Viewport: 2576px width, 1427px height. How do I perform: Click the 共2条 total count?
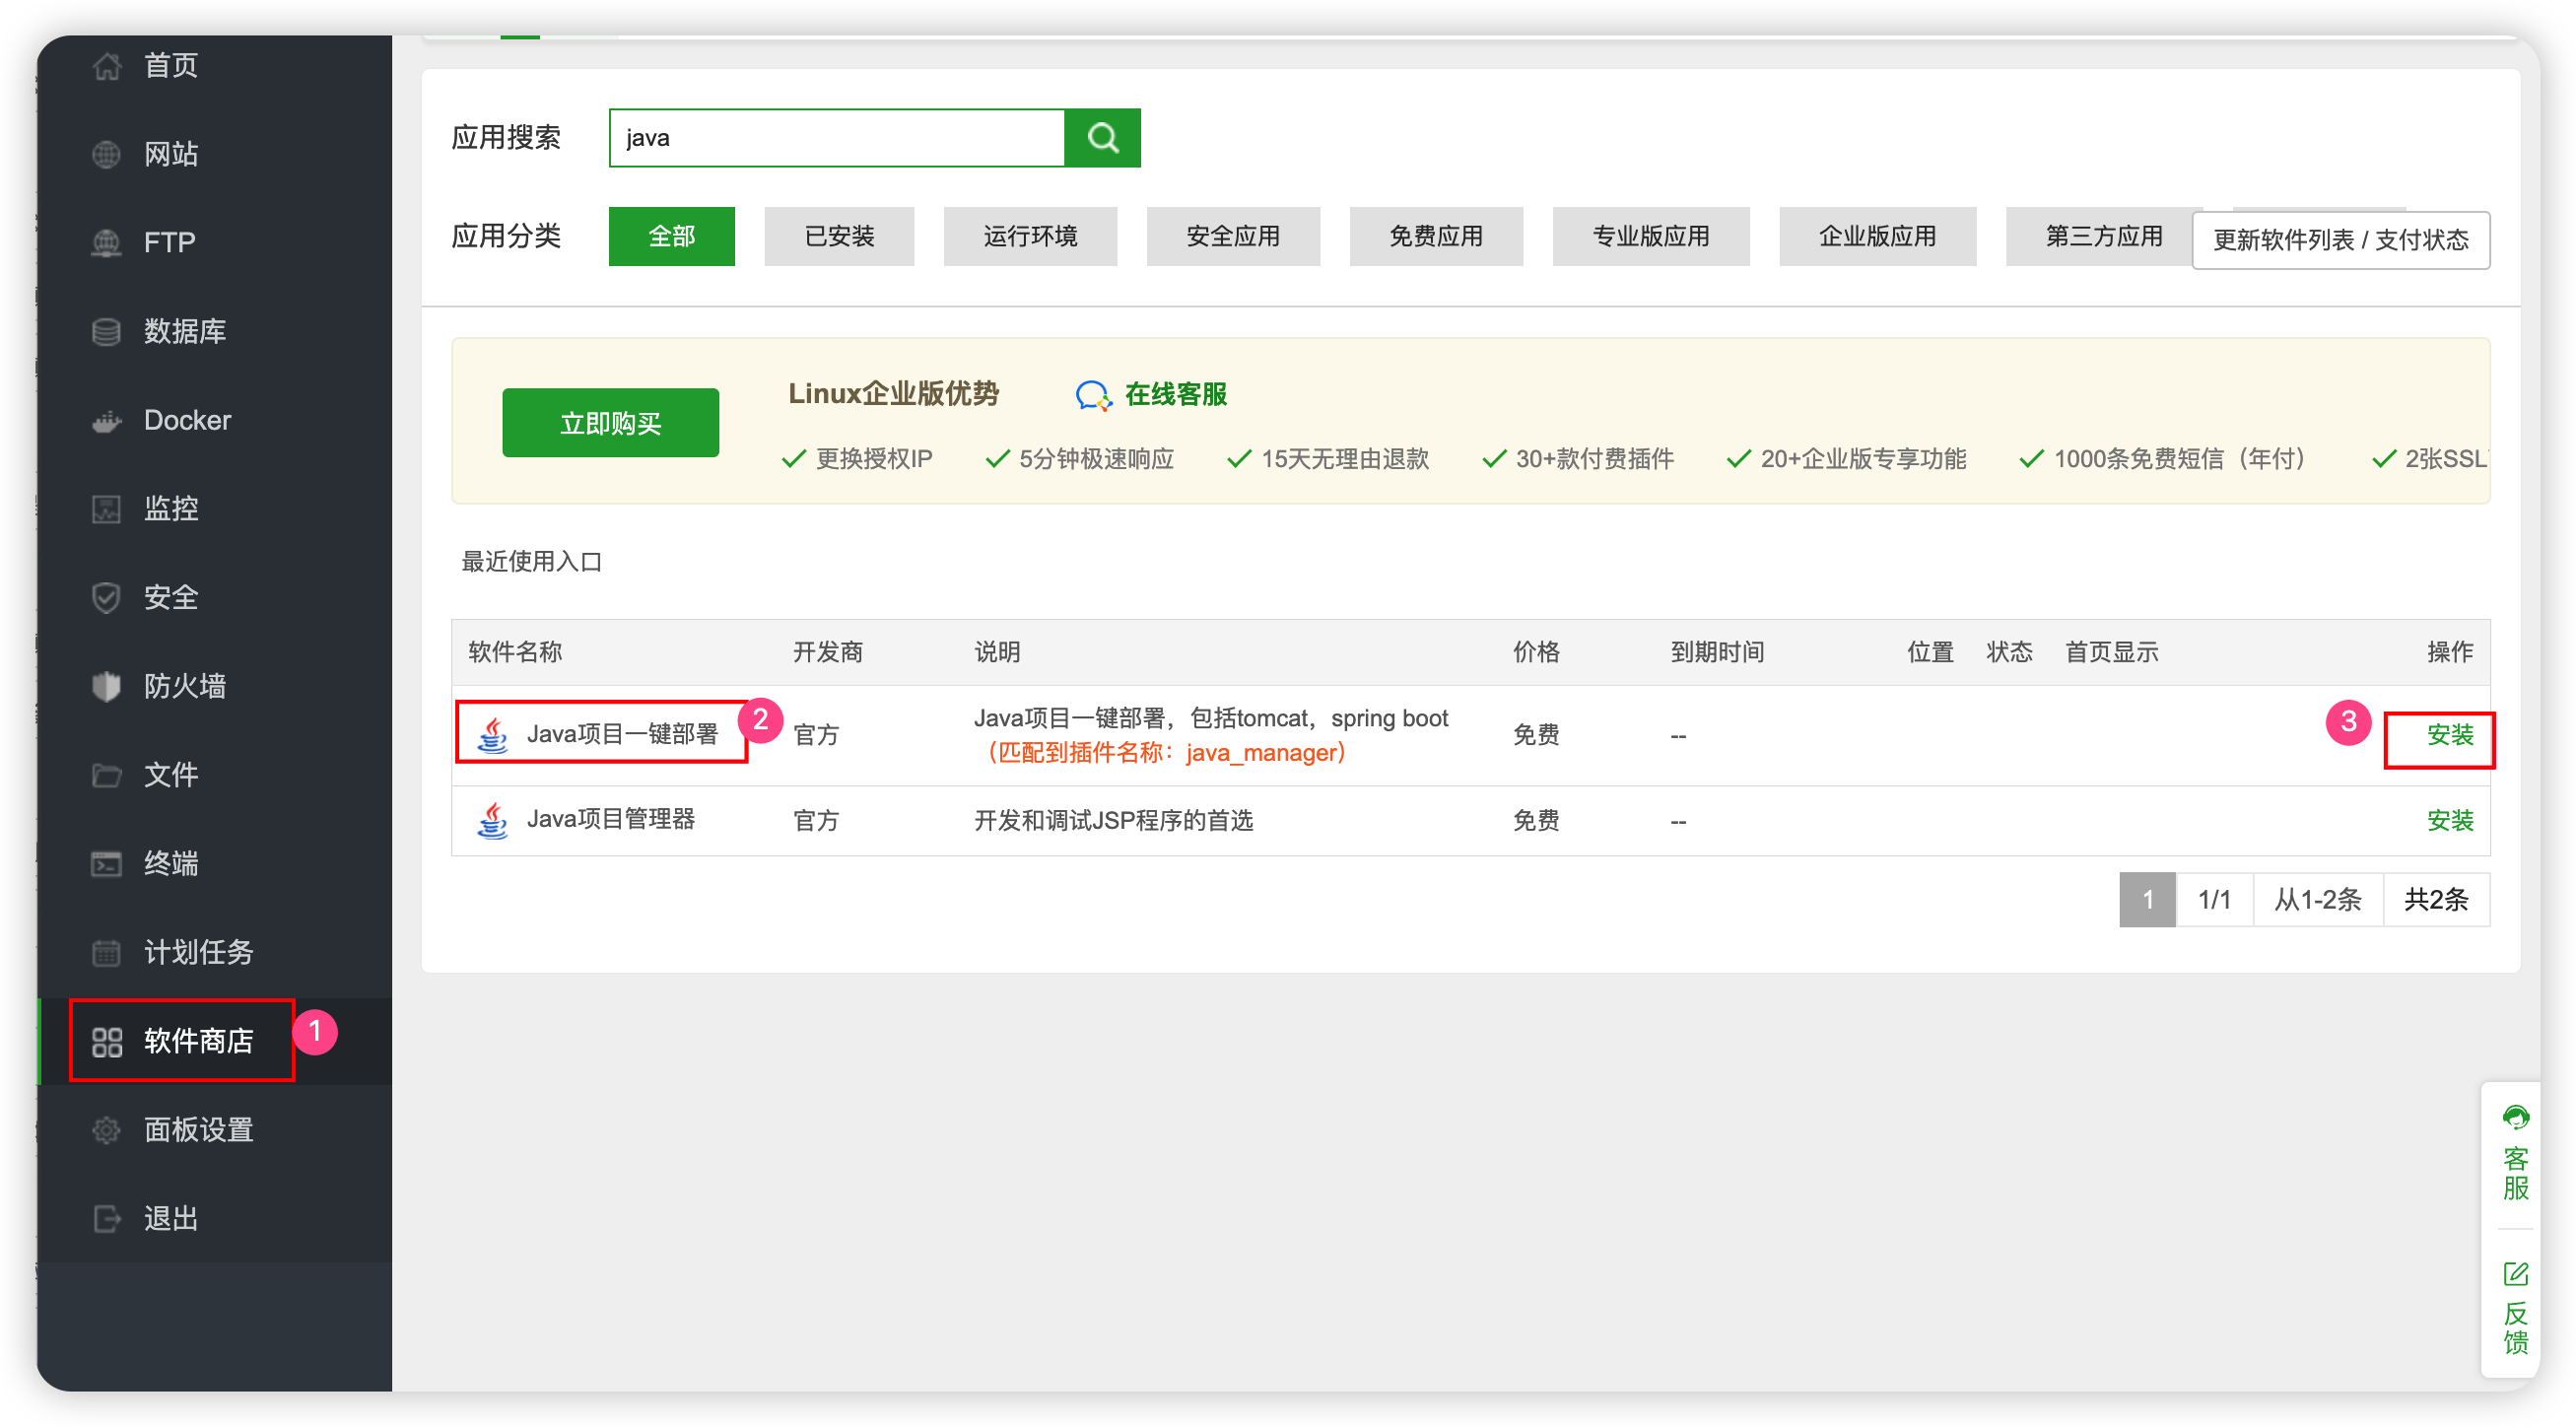coord(2437,901)
